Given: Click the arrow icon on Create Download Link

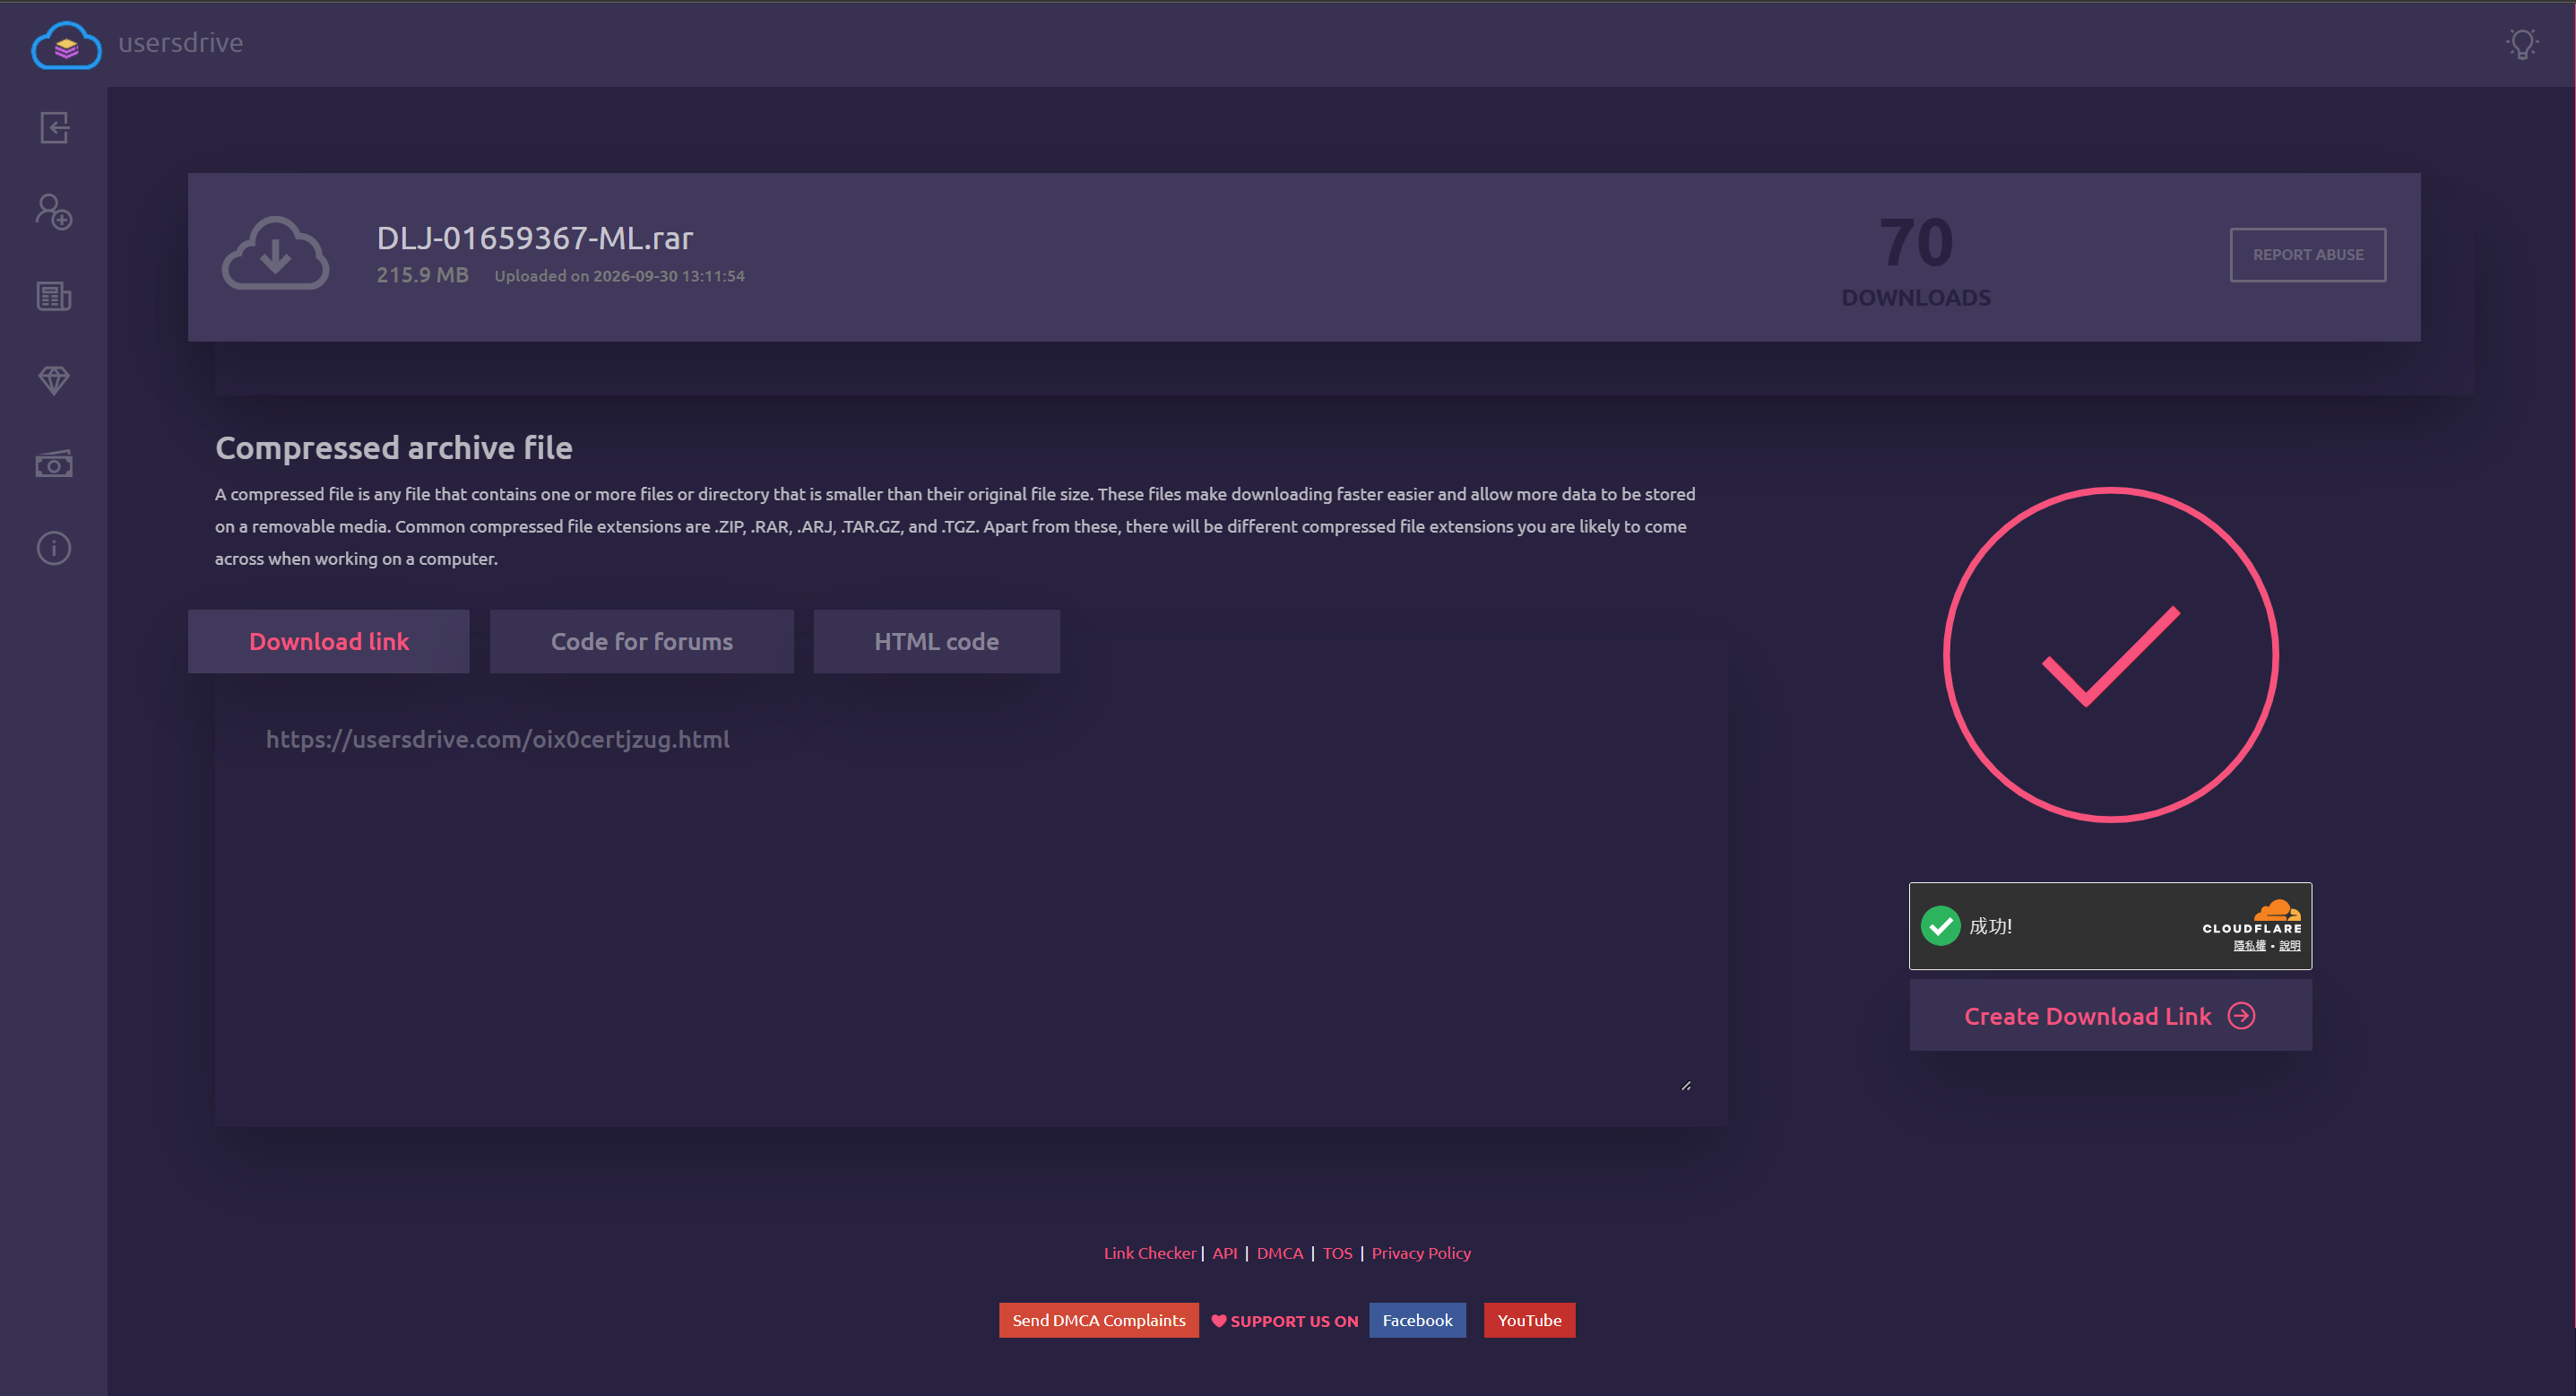Looking at the screenshot, I should point(2241,1016).
